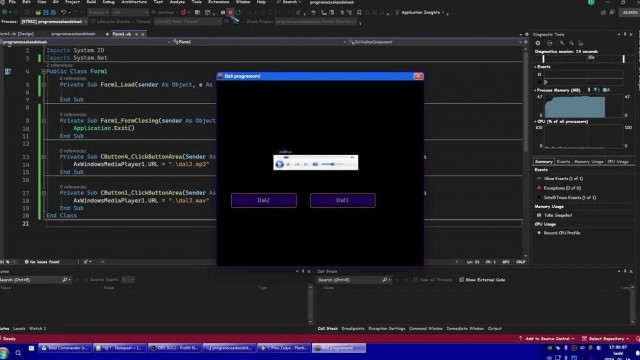The width and height of the screenshot is (640, 360).
Task: Click the Record CPU Profile link
Action: click(x=562, y=233)
